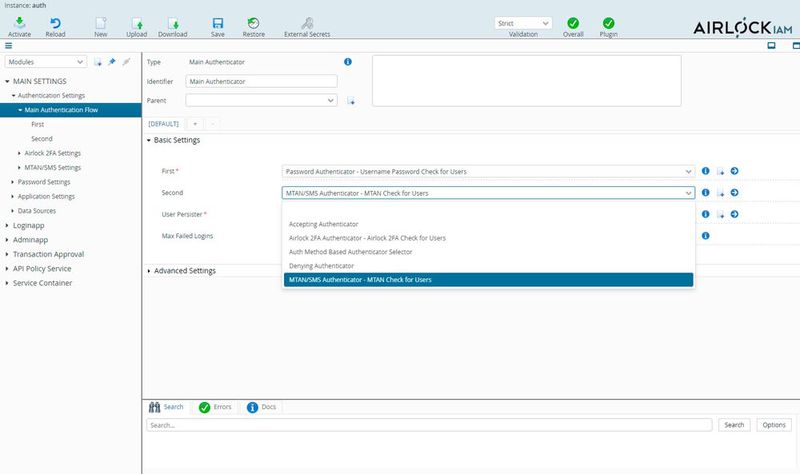
Task: Open Application Settings tree item
Action: click(46, 196)
